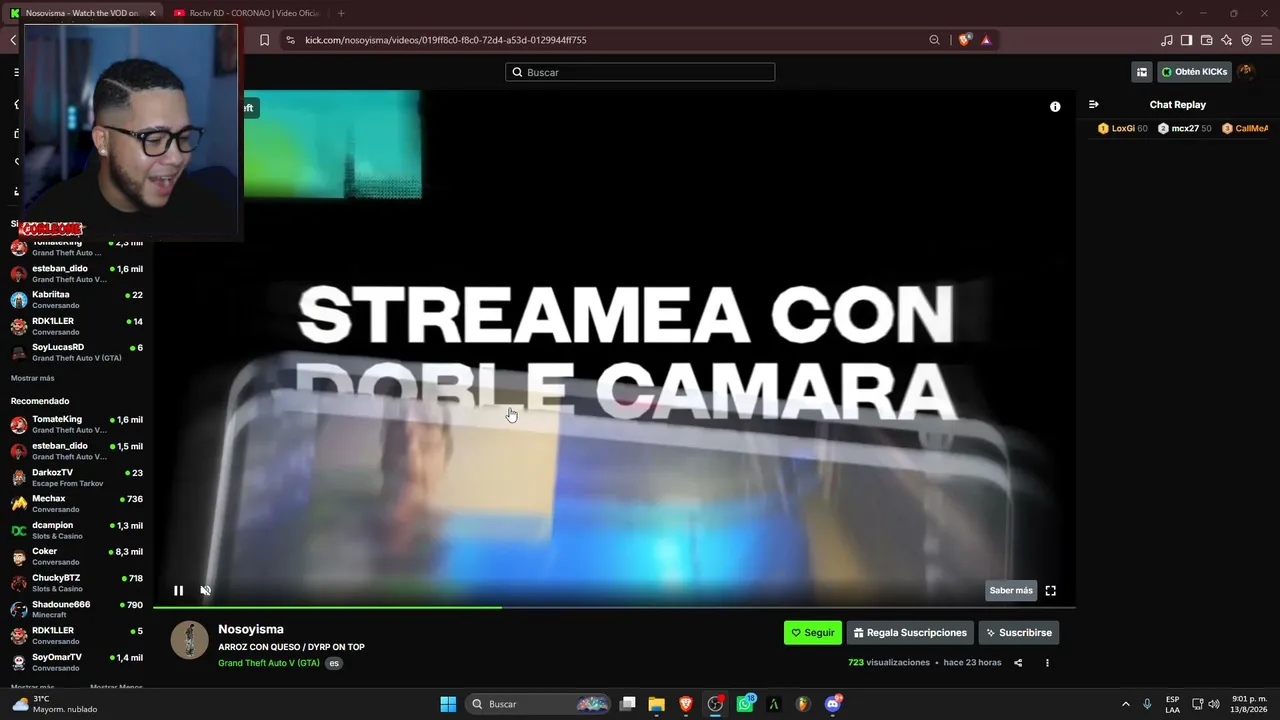Select LoxGi in chat leaderboard
1280x720 pixels.
click(1123, 128)
